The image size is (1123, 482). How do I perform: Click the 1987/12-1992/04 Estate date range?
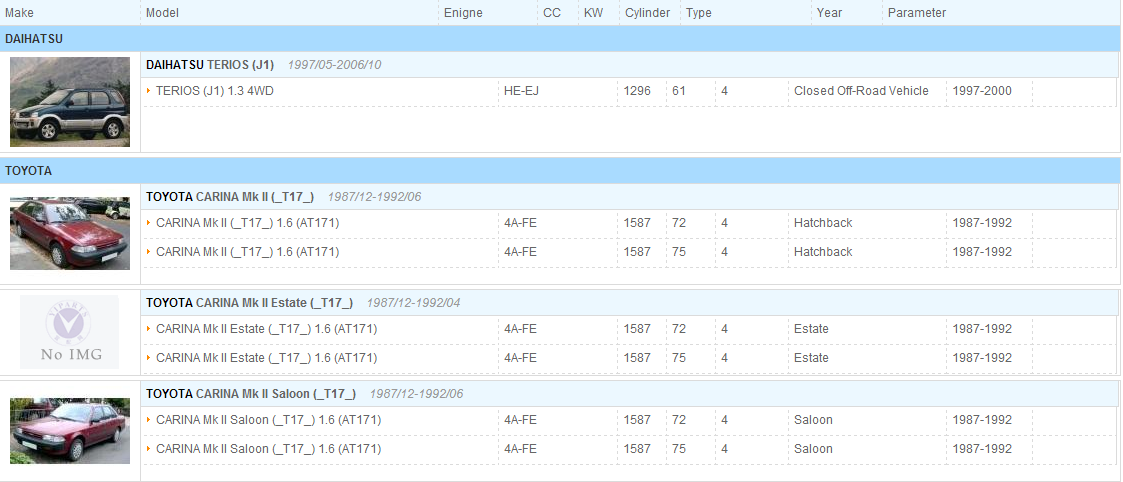(x=413, y=304)
